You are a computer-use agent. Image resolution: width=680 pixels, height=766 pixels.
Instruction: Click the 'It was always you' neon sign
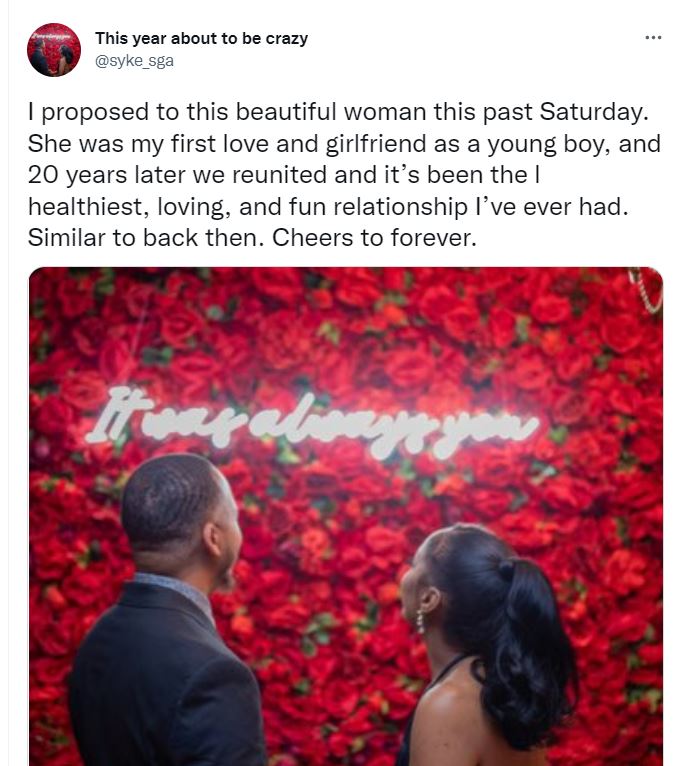(x=313, y=423)
